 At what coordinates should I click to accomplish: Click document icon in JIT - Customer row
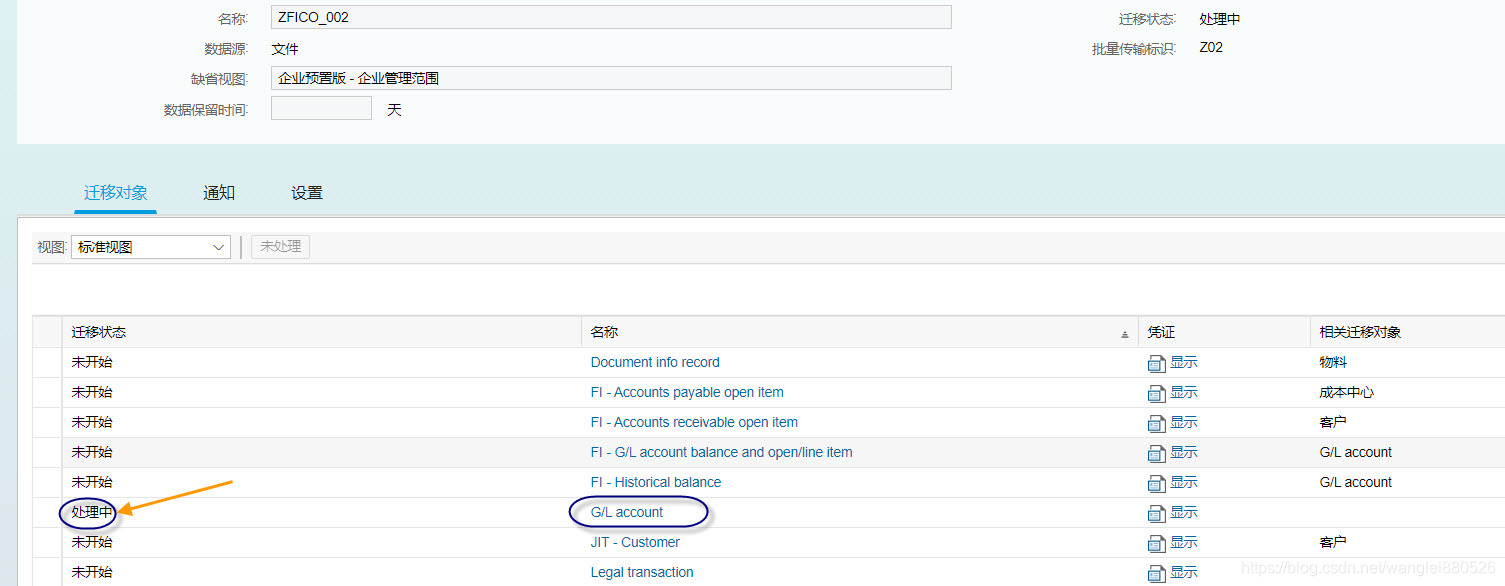1157,543
